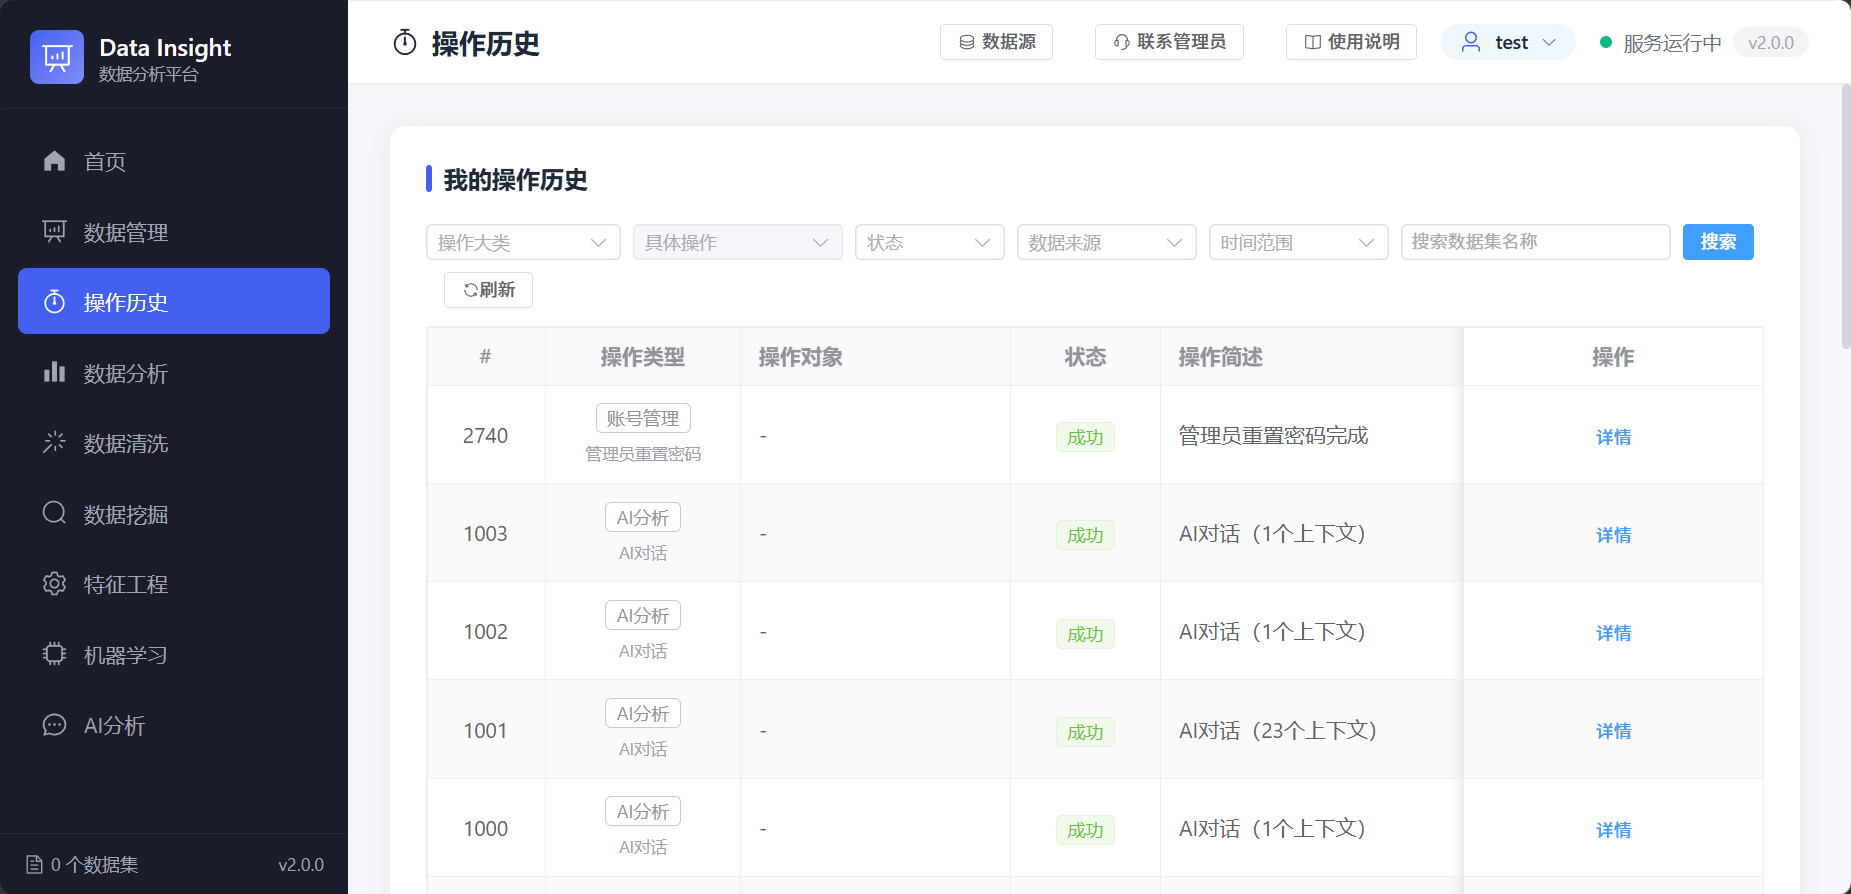
Task: Click the headset icon in 联系管理员 button
Action: 1122,42
